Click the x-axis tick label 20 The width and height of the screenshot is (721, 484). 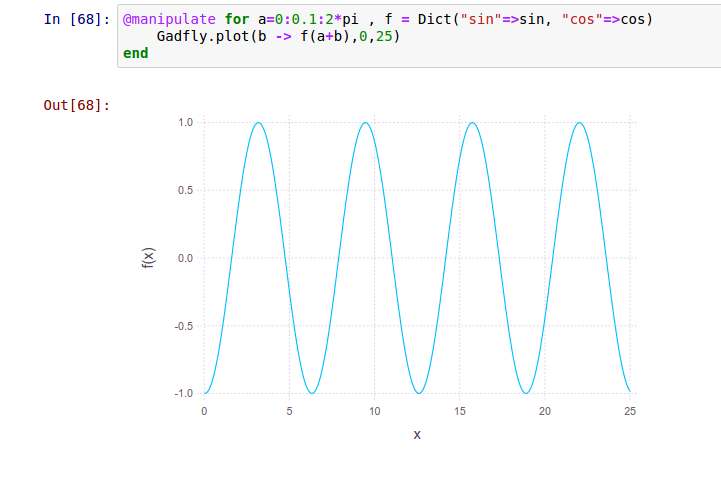[544, 411]
